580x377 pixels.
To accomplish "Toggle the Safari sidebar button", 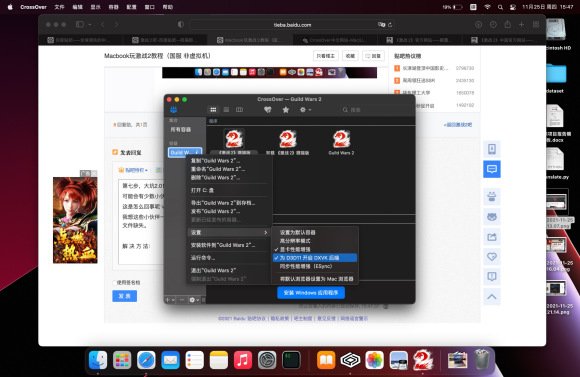I will tap(80, 24).
